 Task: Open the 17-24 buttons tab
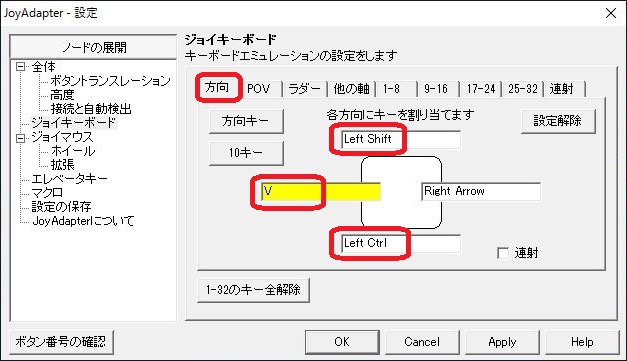click(481, 89)
